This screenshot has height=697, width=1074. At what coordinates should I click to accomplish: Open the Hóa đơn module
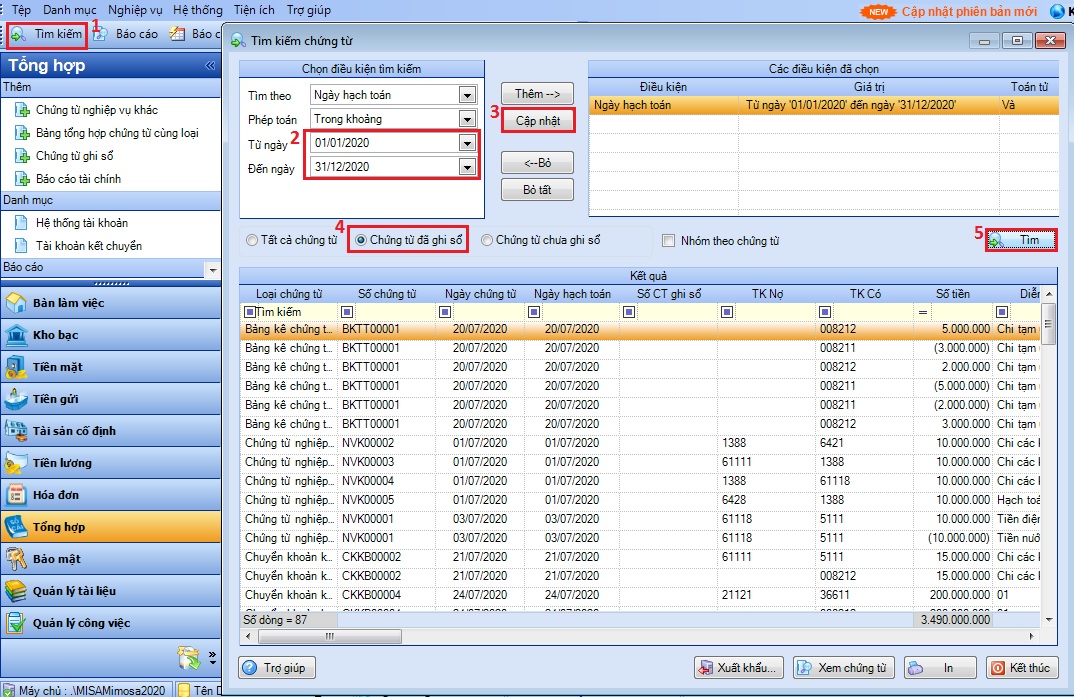(x=58, y=495)
